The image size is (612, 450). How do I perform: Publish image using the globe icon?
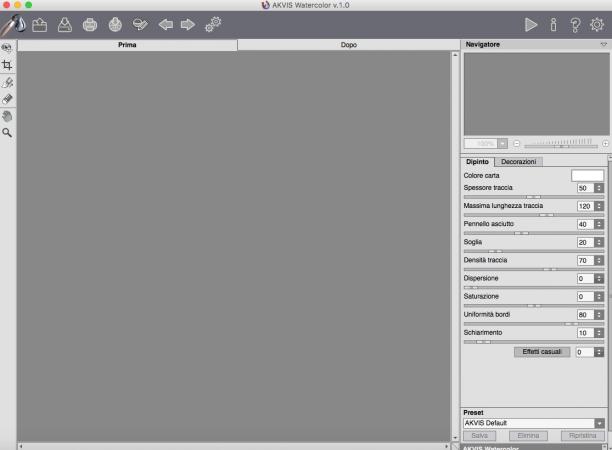(x=115, y=25)
